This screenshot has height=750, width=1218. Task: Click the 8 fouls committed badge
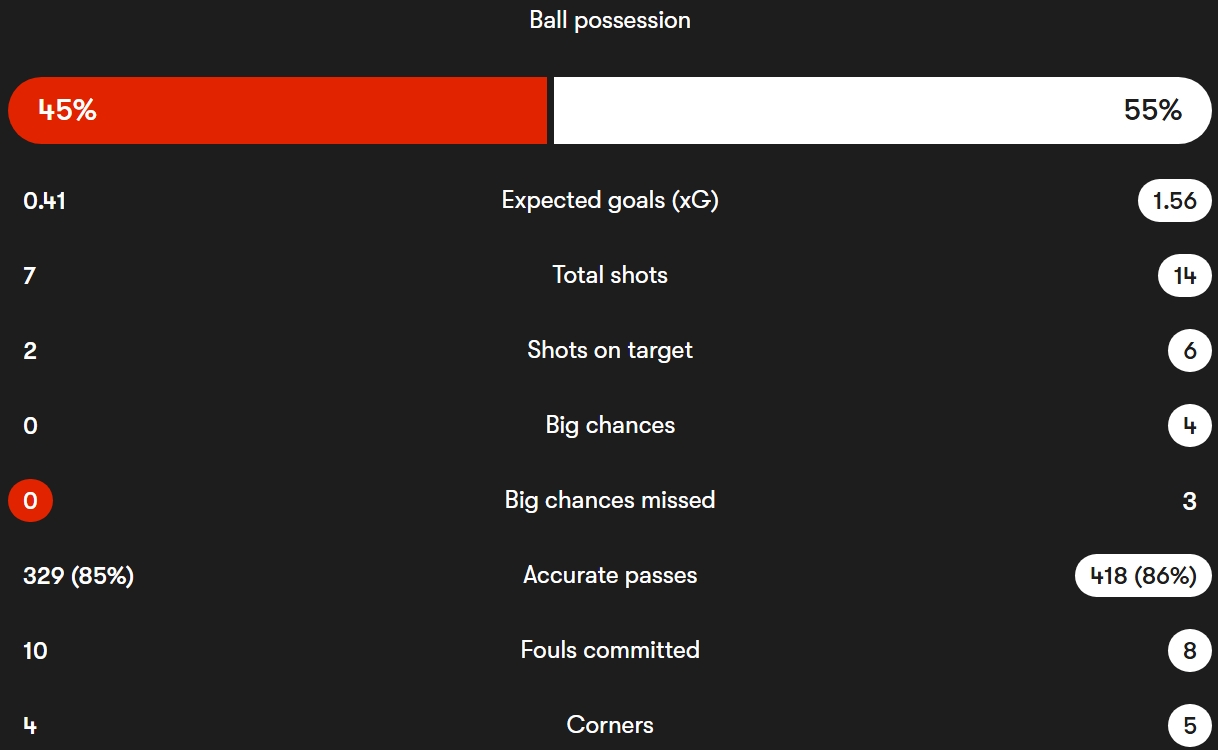(1189, 651)
